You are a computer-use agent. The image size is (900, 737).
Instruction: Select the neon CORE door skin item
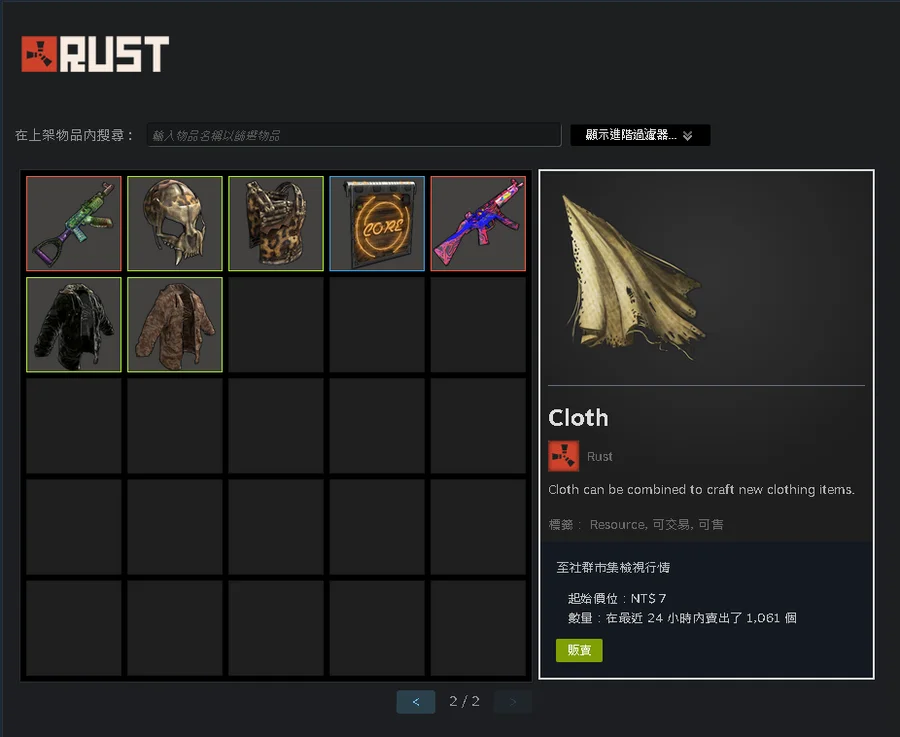click(377, 223)
